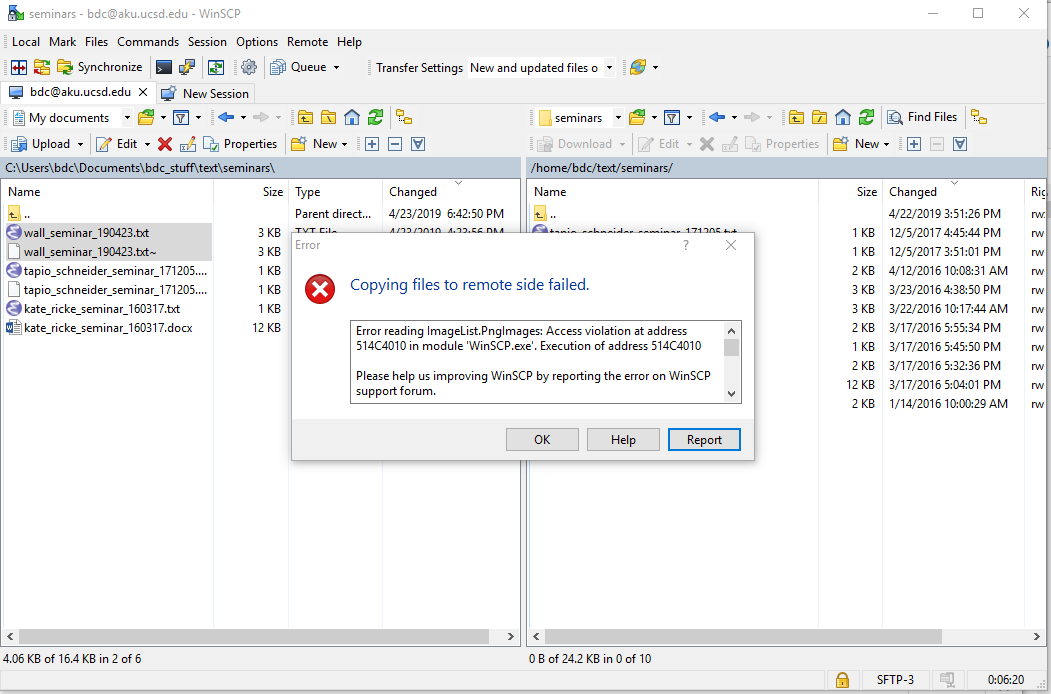Toggle the local panel directory tree
1051x694 pixels.
click(x=403, y=117)
